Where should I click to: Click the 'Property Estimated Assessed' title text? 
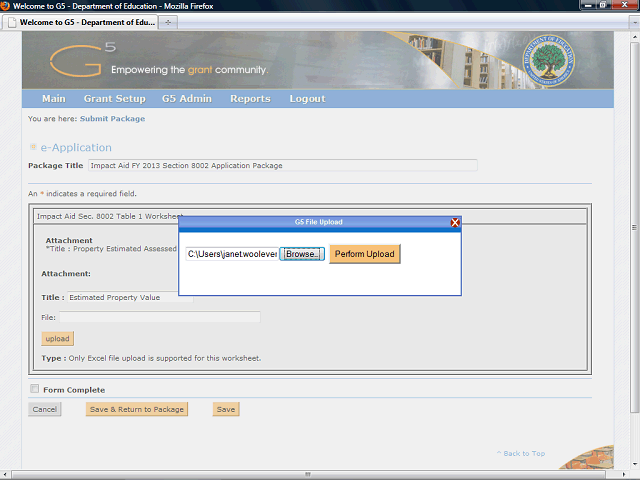pyautogui.click(x=124, y=249)
